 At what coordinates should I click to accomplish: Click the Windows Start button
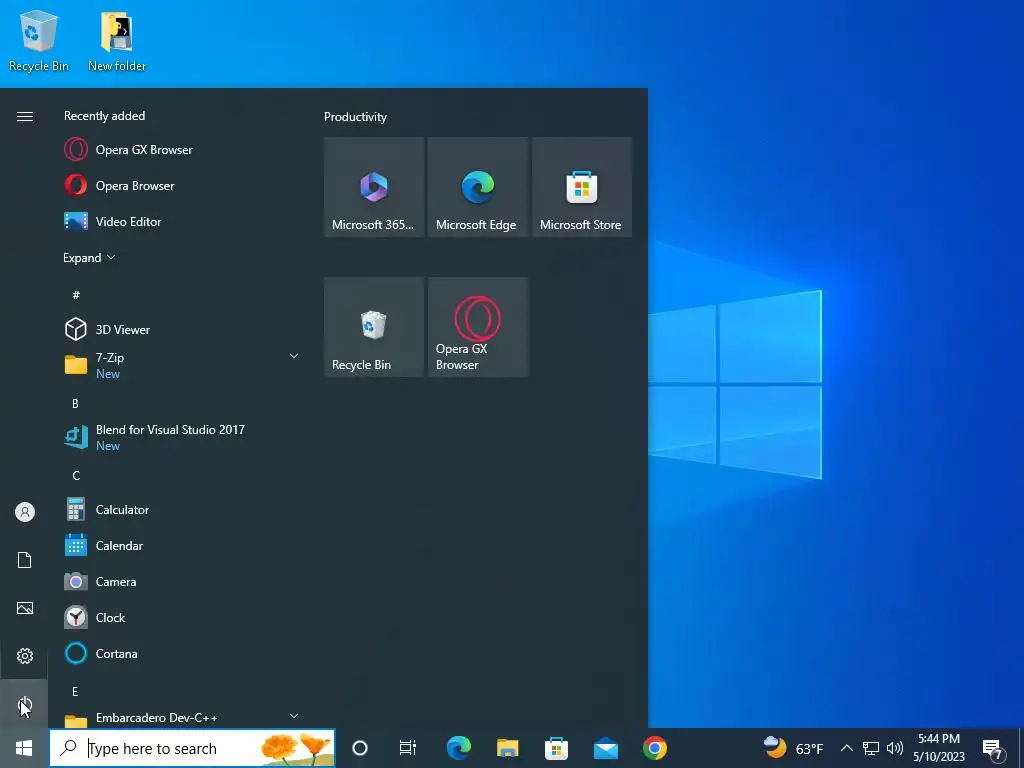(x=24, y=748)
